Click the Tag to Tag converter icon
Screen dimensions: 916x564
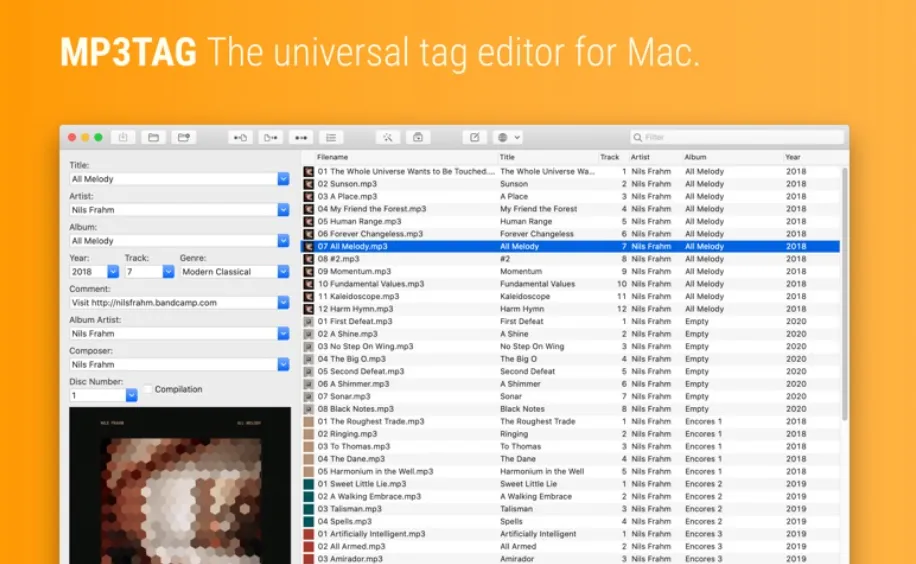pos(301,137)
